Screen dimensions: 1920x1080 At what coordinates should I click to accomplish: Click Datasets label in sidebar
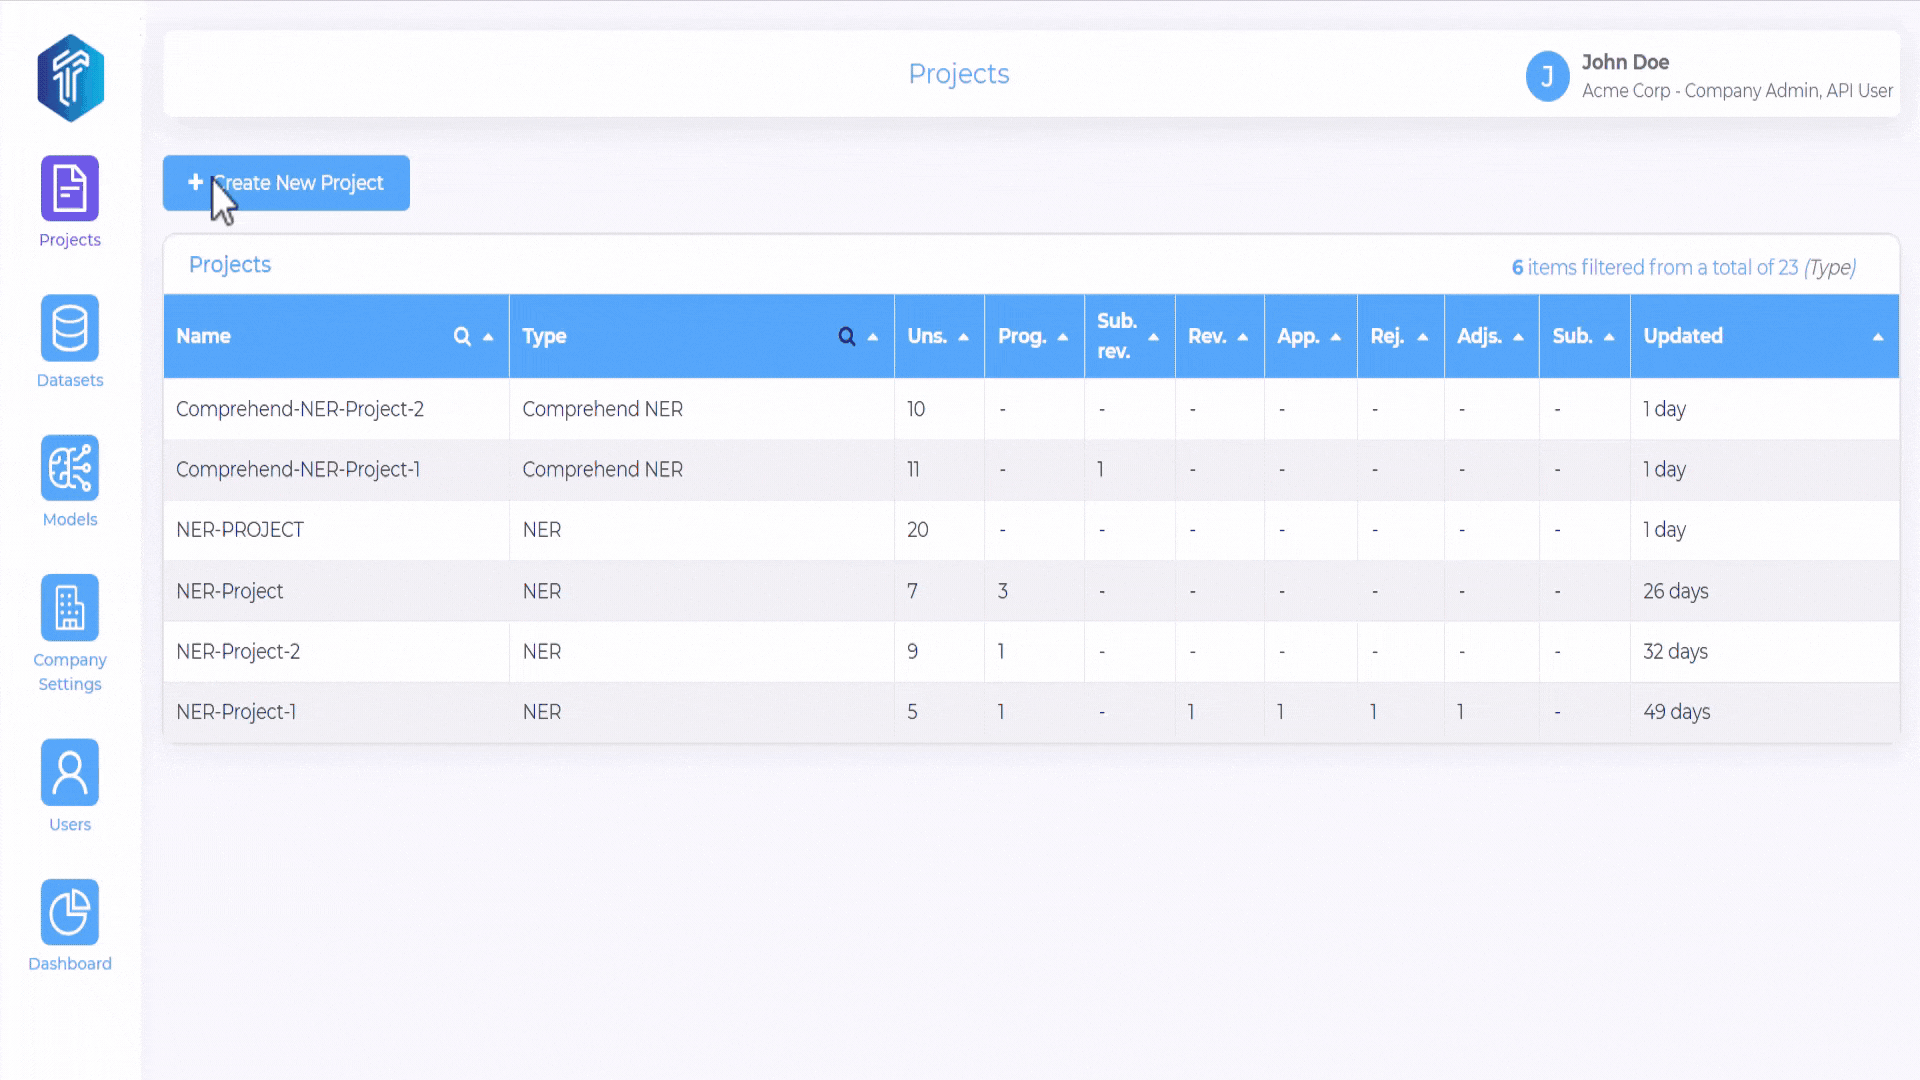coord(70,380)
